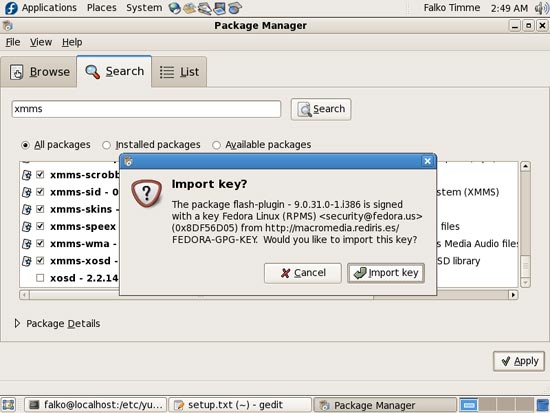Switch to the List tab
Image resolution: width=550 pixels, height=413 pixels.
pos(179,72)
